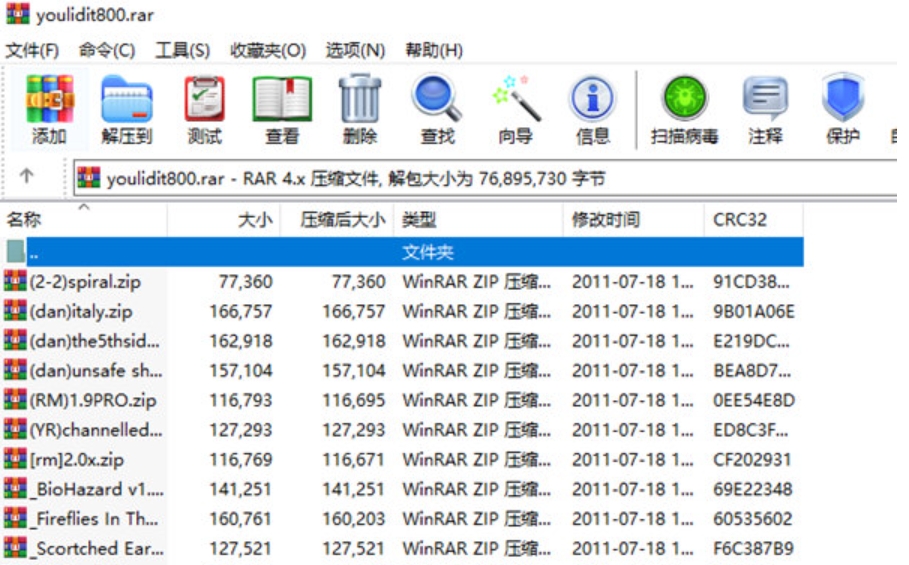Open the 向导 (Wizard) wand icon

click(x=516, y=99)
